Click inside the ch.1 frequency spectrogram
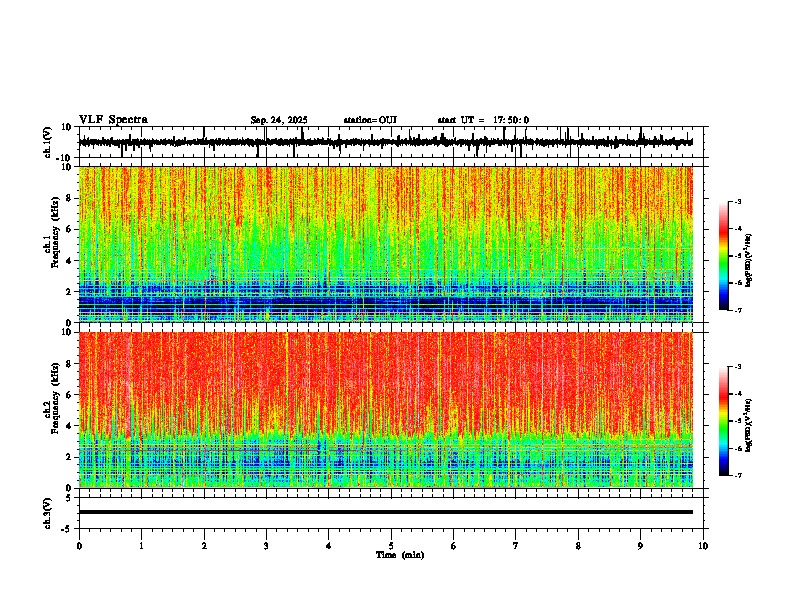Viewport: 792px width, 612px height. pyautogui.click(x=386, y=244)
